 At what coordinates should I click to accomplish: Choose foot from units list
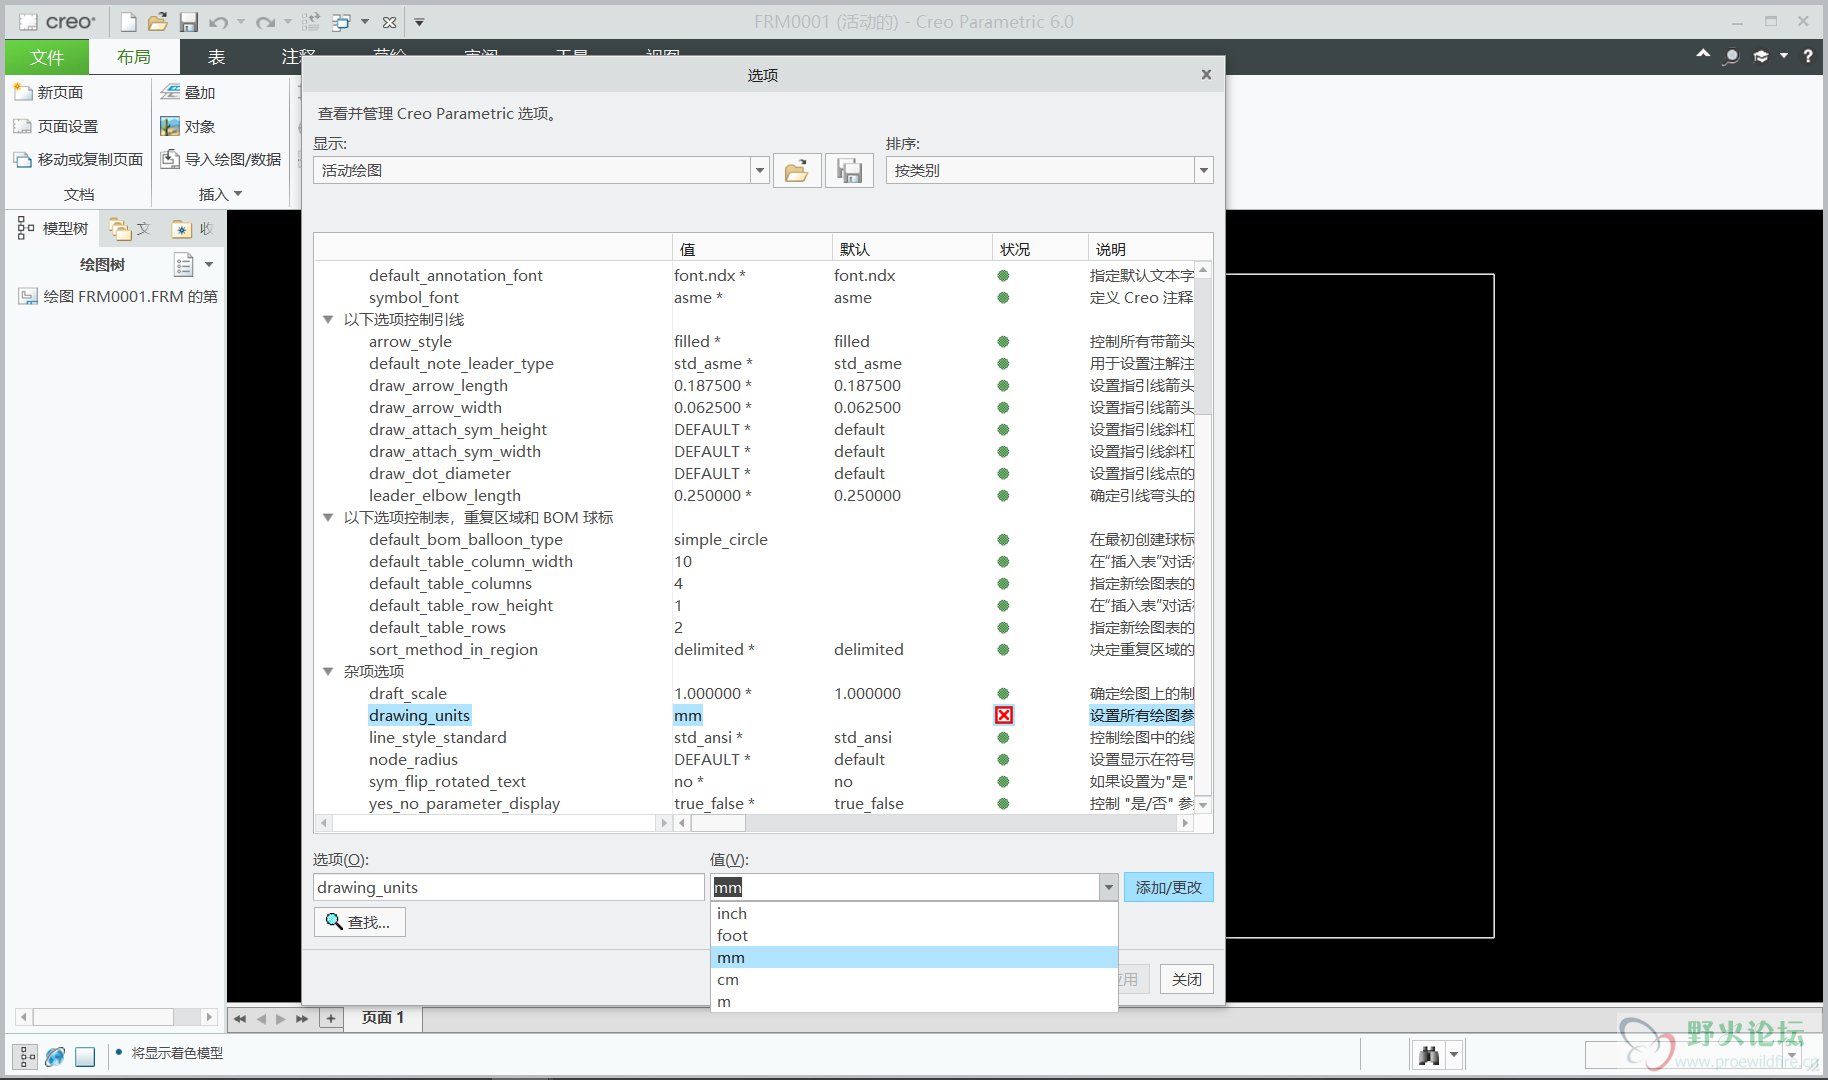[914, 936]
